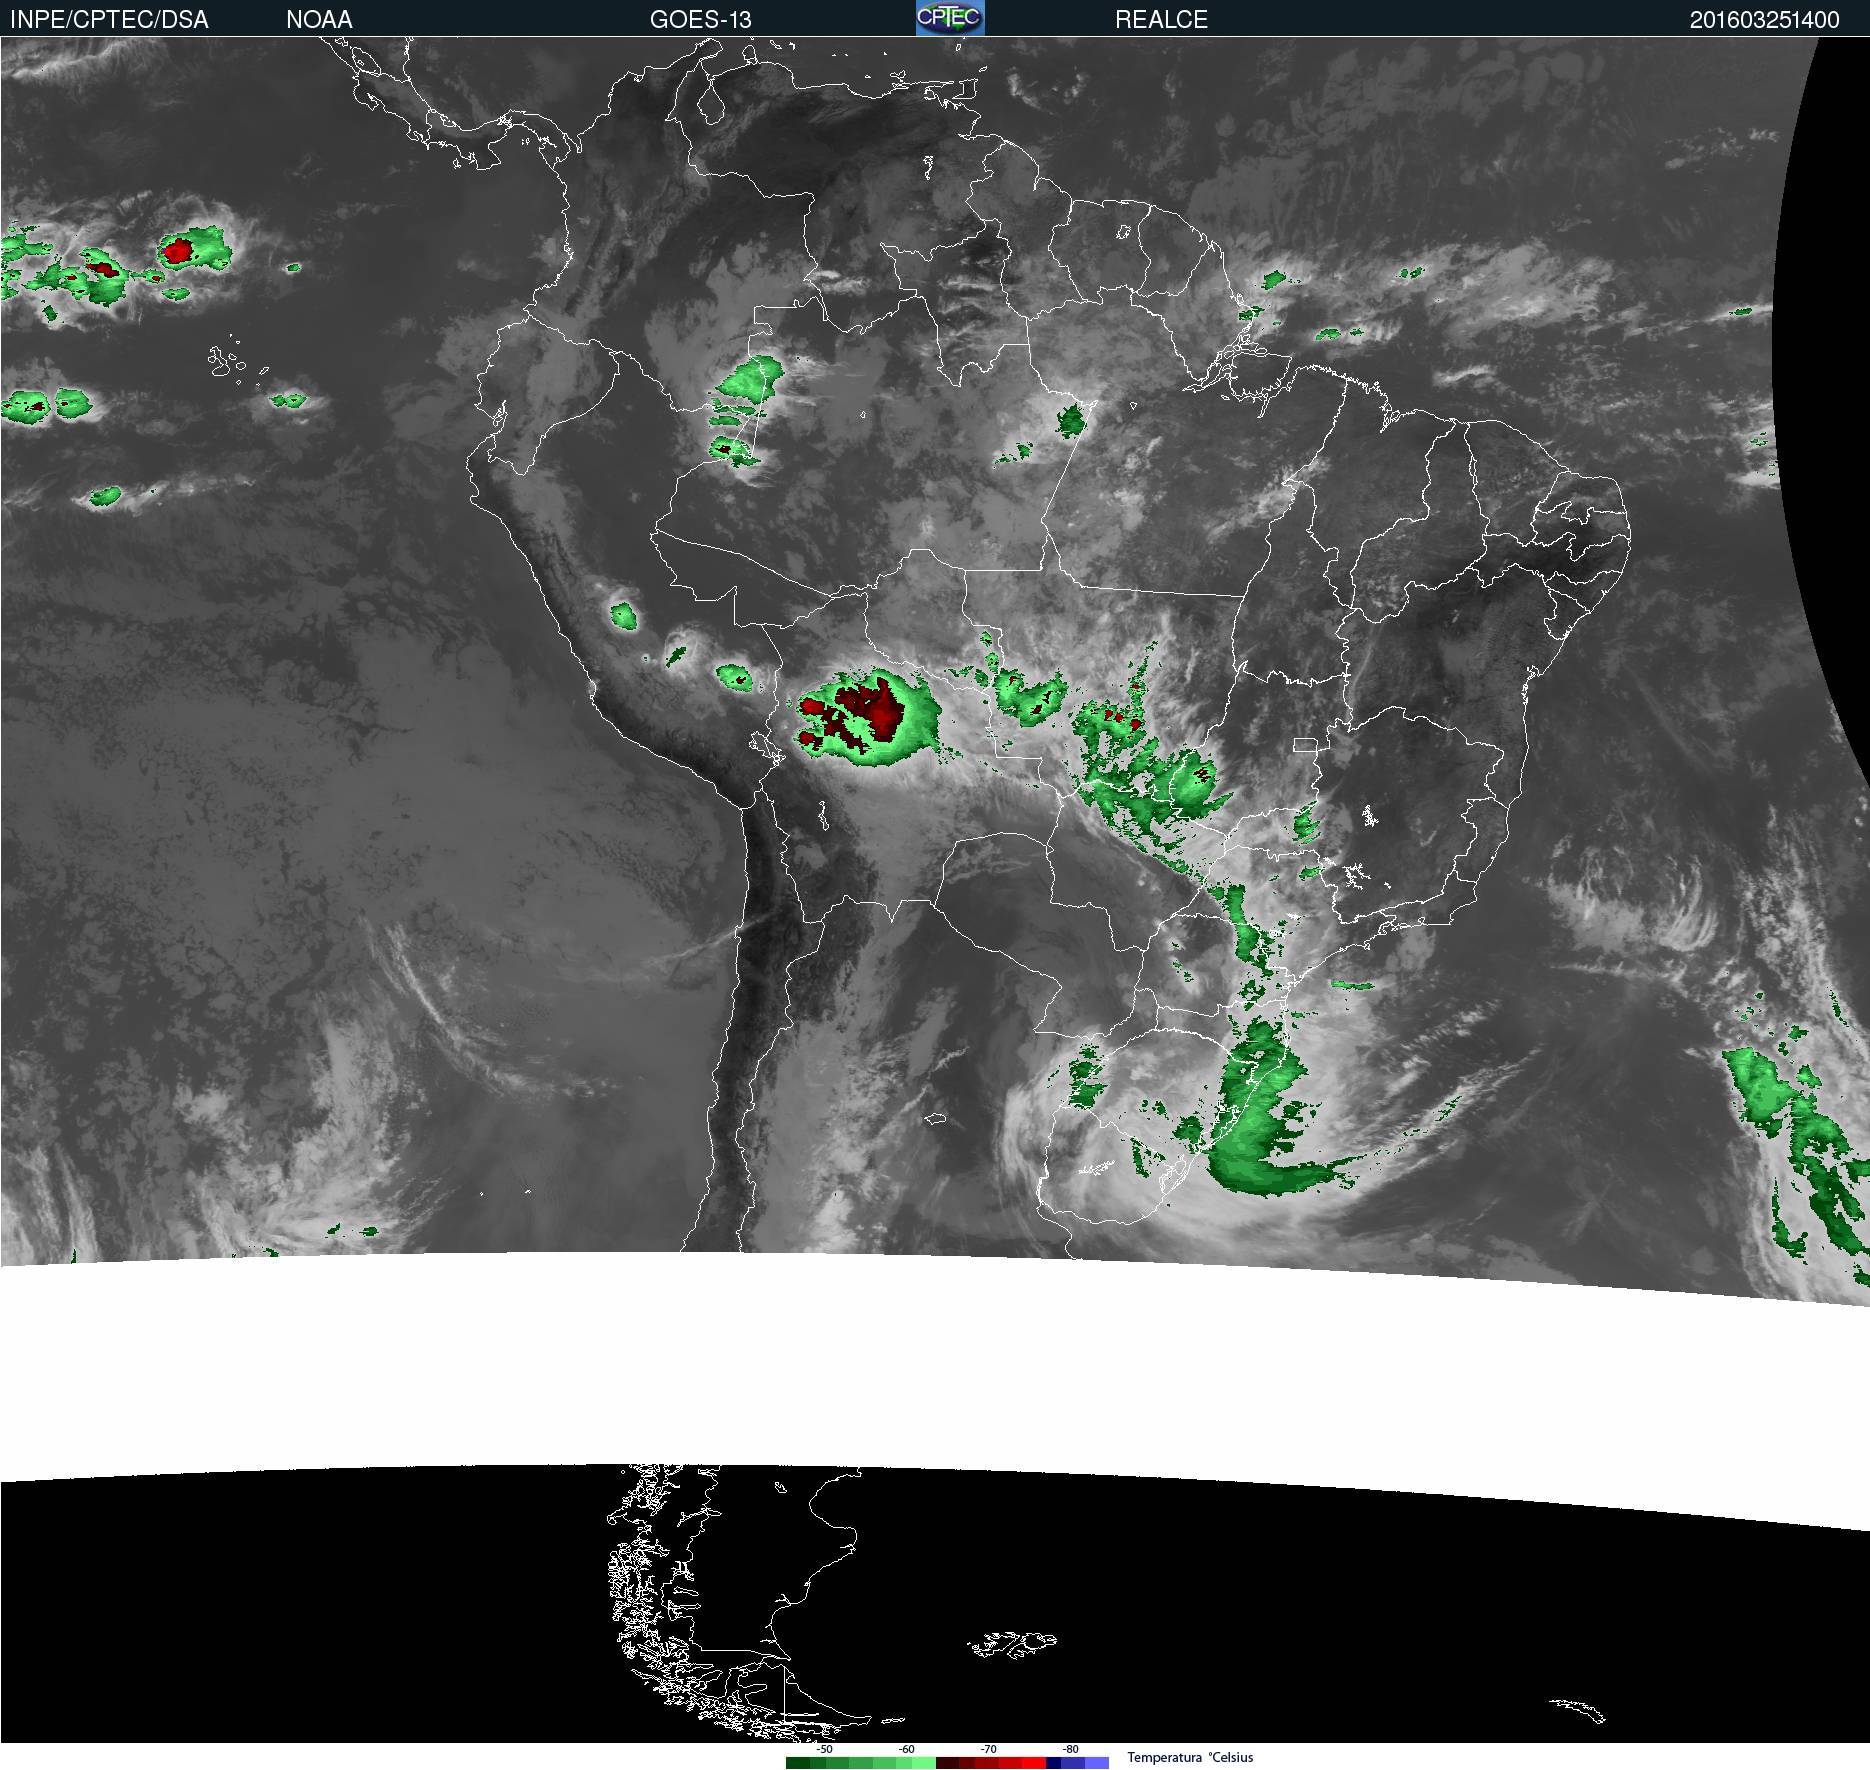Click the 201603251400 timestamp text

[x=1764, y=19]
